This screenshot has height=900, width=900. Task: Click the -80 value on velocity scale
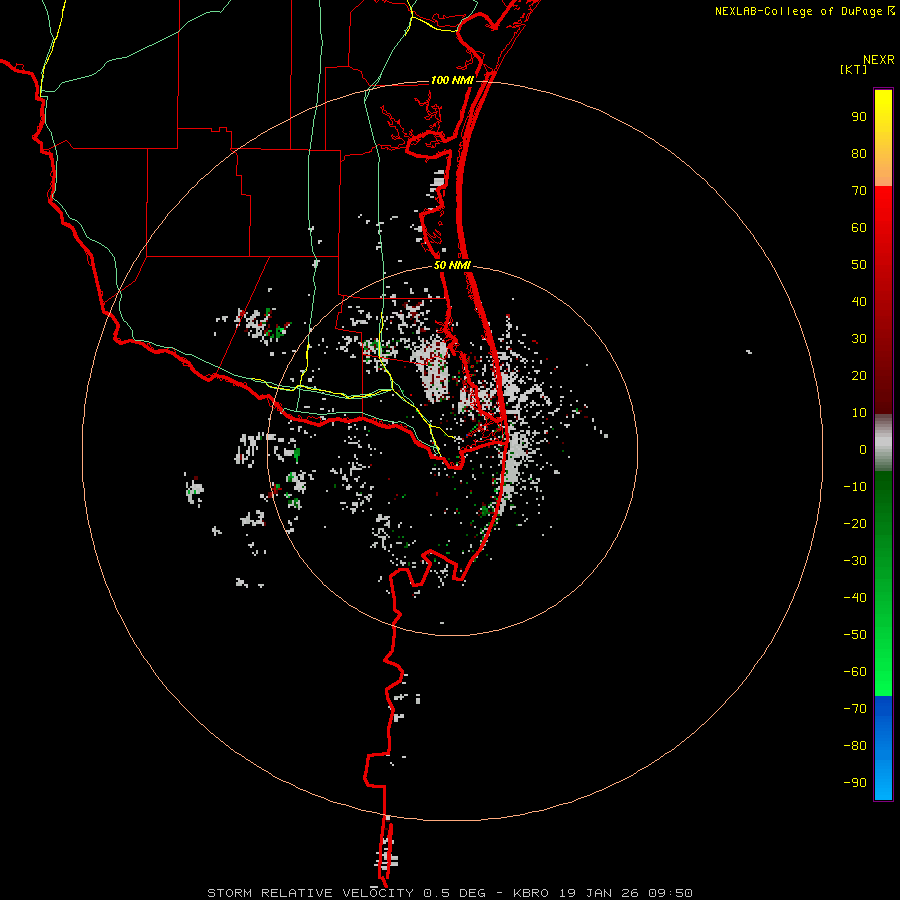[x=855, y=746]
